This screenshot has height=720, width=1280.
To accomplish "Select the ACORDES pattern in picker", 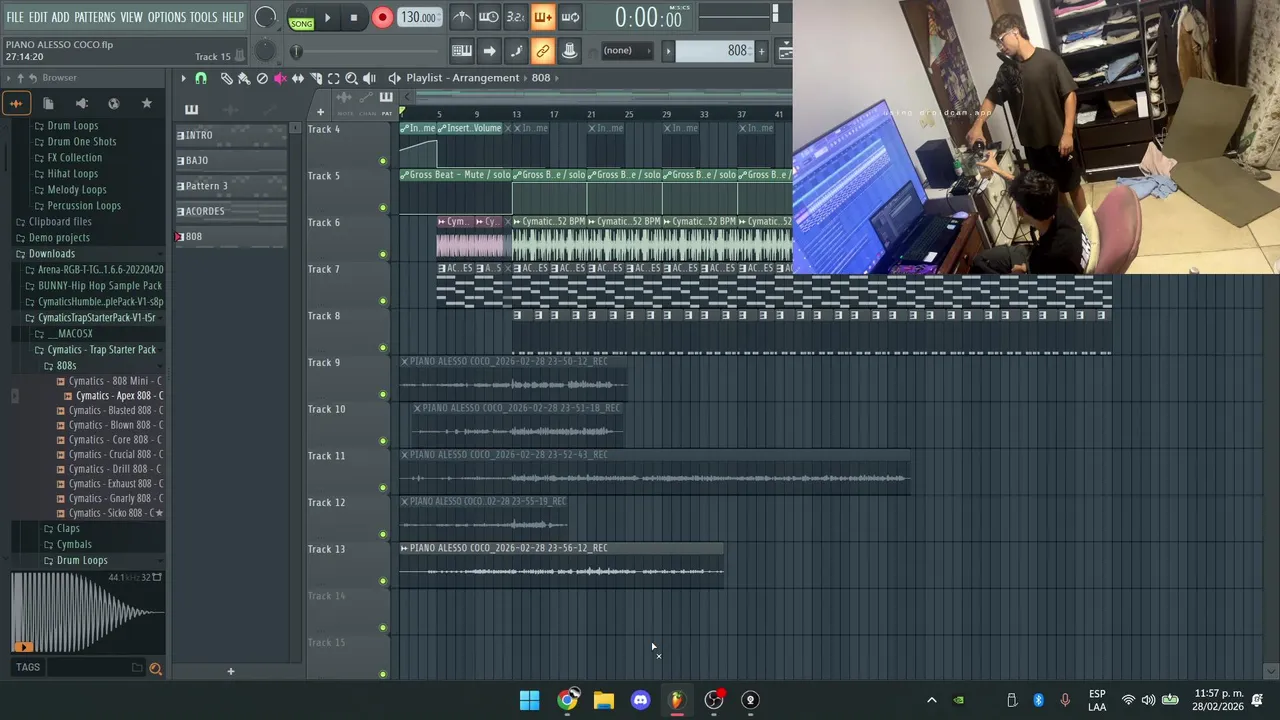I will click(x=230, y=211).
